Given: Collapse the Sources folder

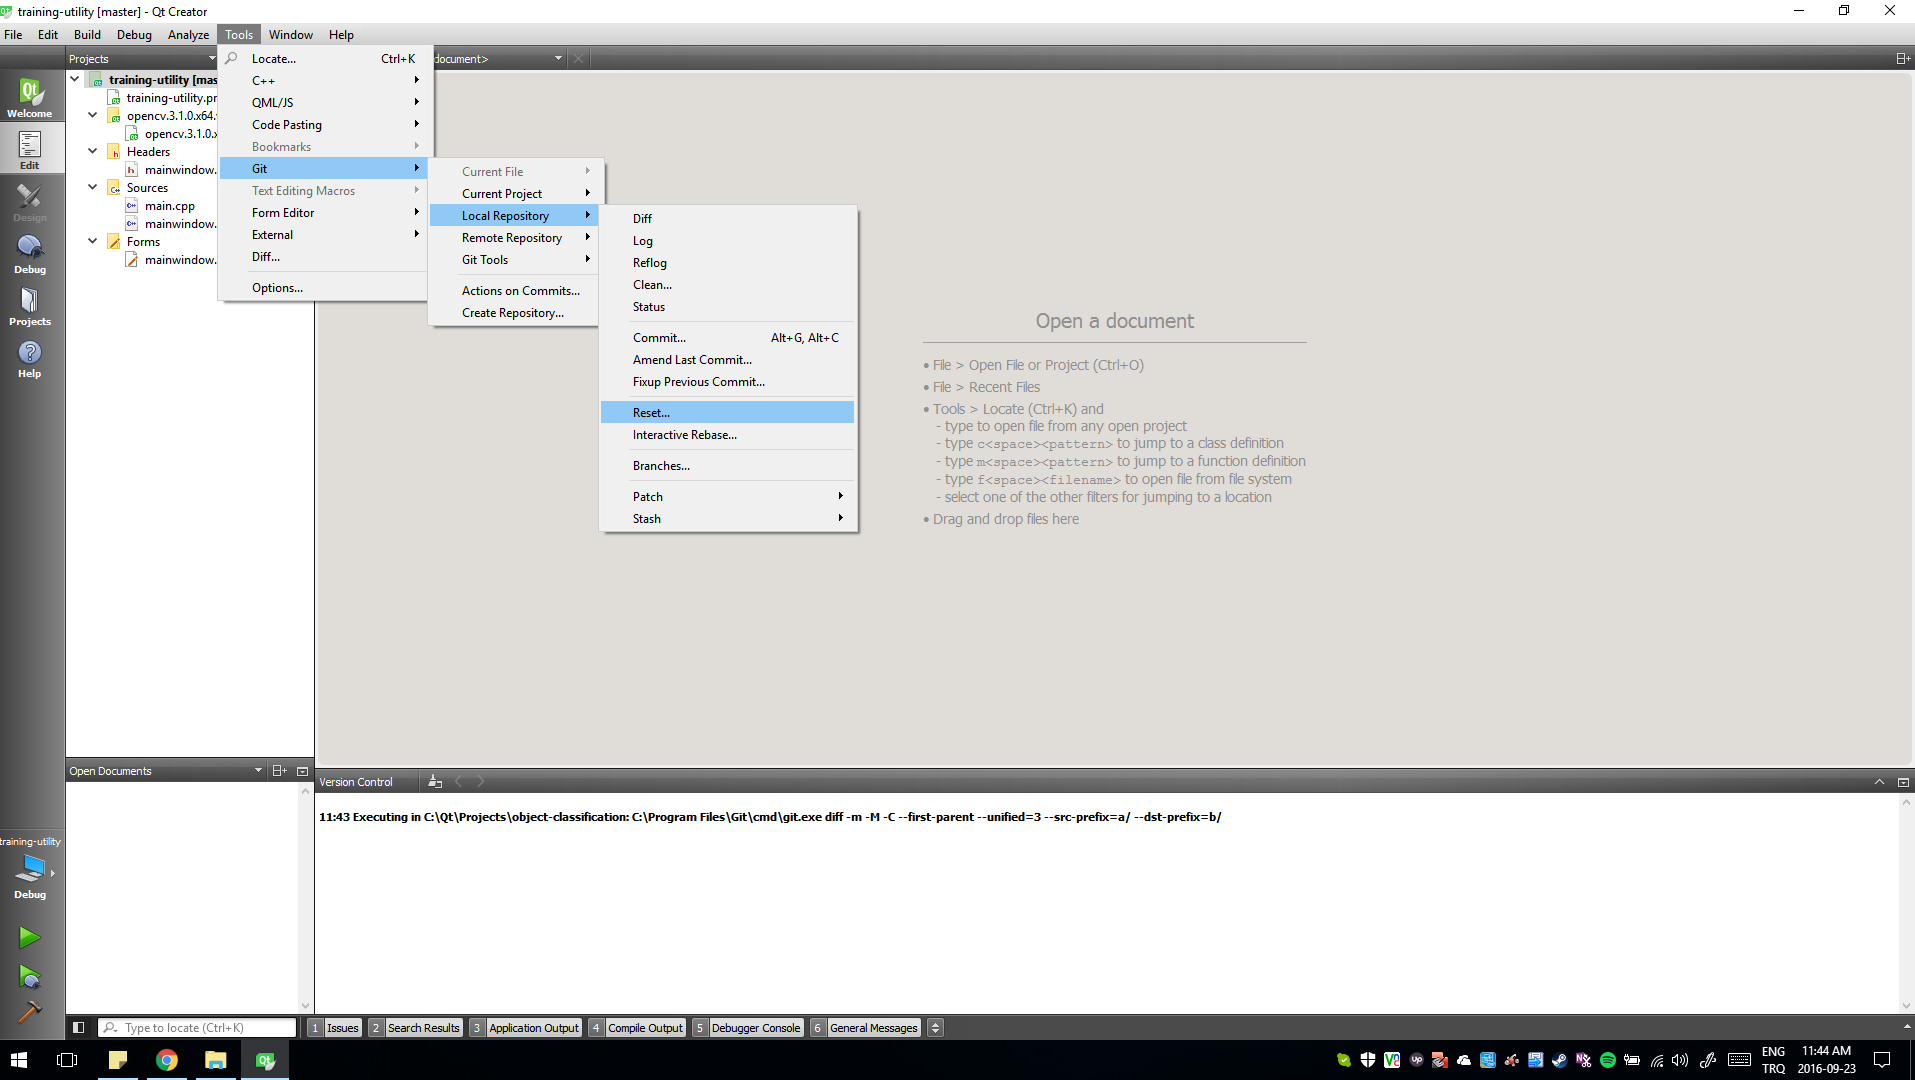Looking at the screenshot, I should pos(93,187).
